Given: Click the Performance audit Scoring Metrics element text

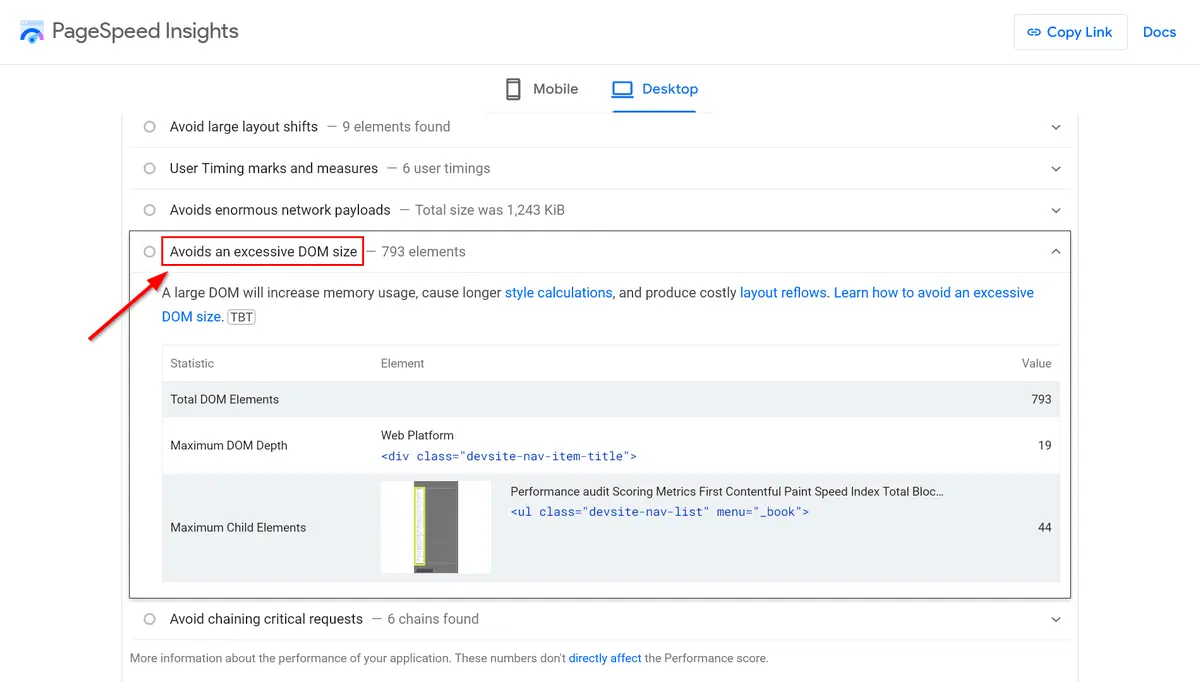Looking at the screenshot, I should click(727, 491).
